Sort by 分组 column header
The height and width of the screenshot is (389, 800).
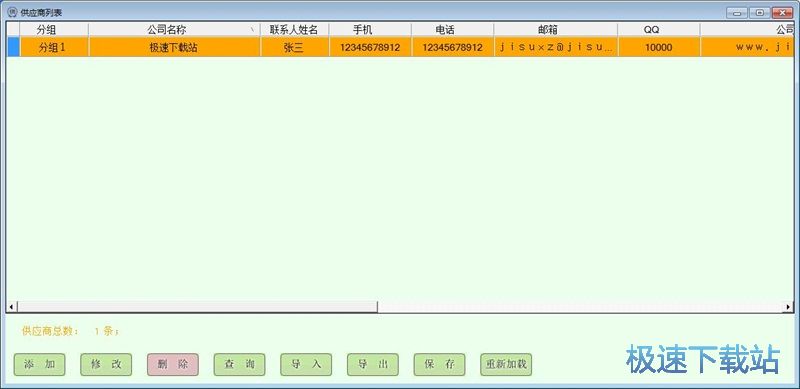click(x=54, y=30)
